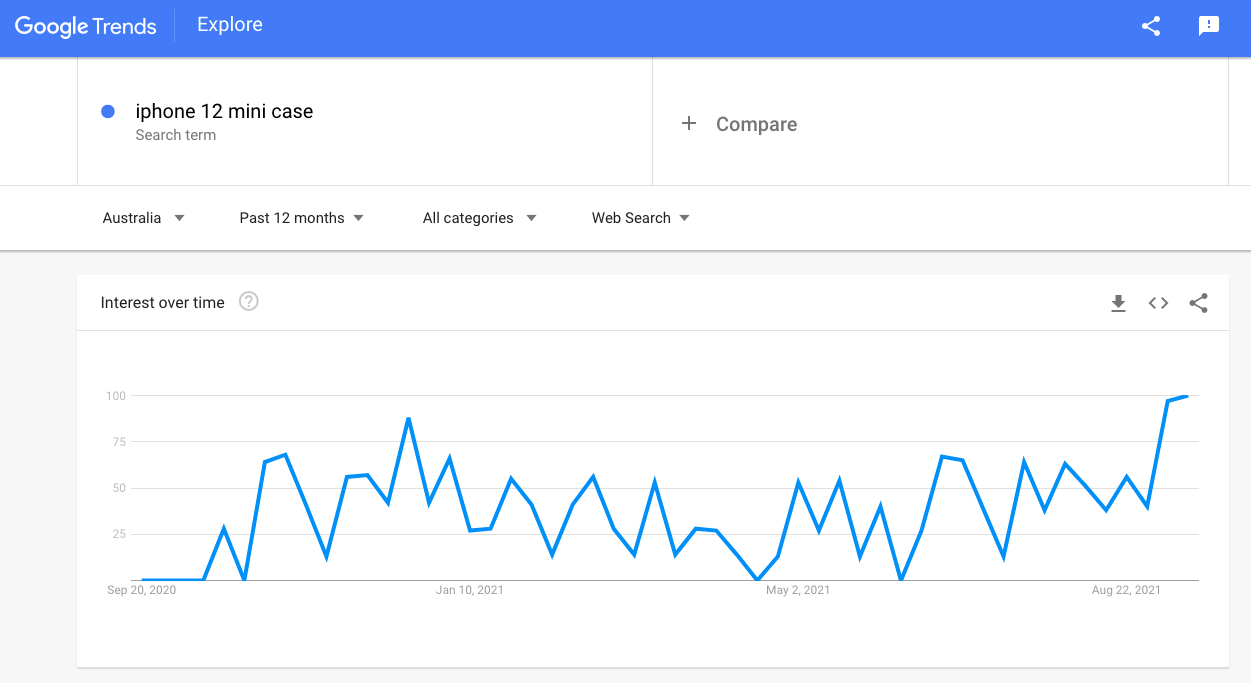Open the All categories dropdown
1251x683 pixels.
click(x=479, y=218)
